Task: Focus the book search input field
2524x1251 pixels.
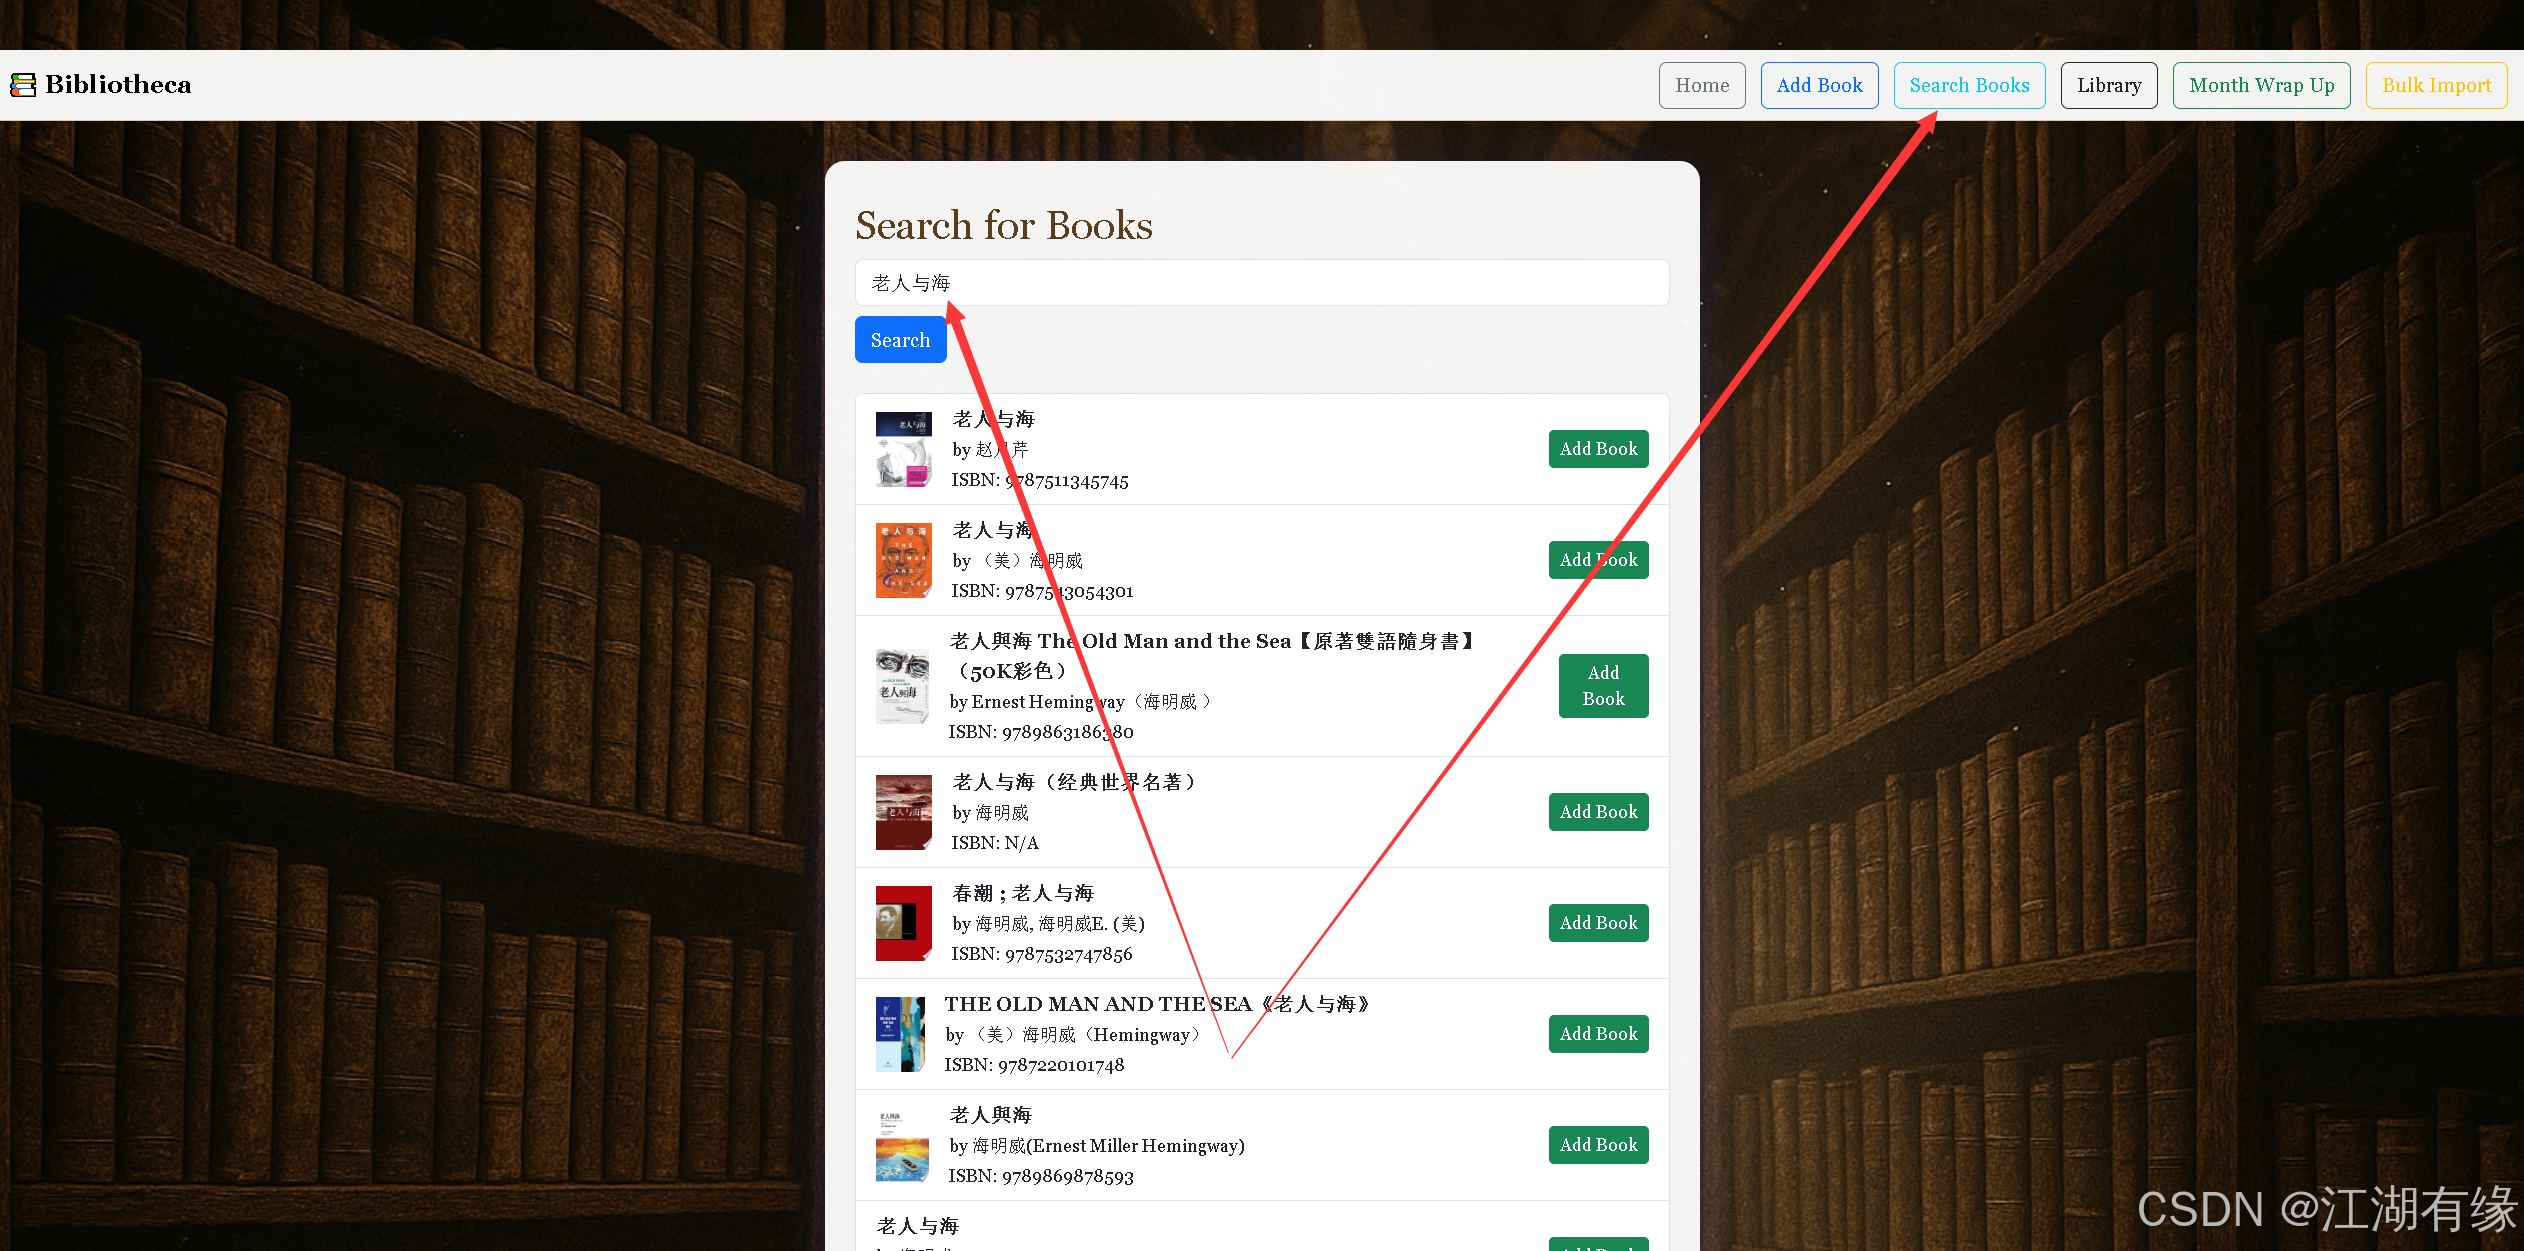Action: [1261, 283]
